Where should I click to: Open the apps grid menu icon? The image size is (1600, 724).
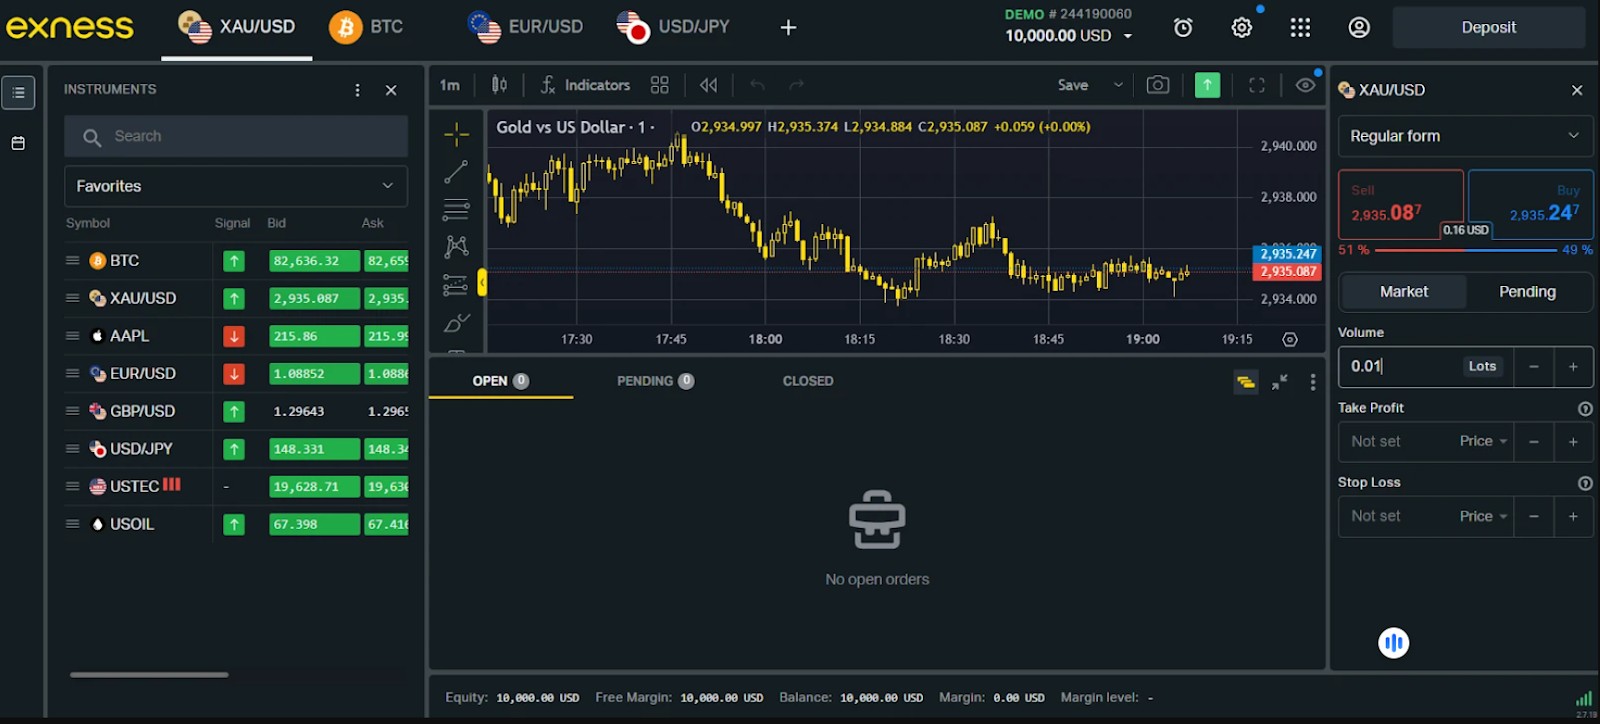click(x=1300, y=28)
